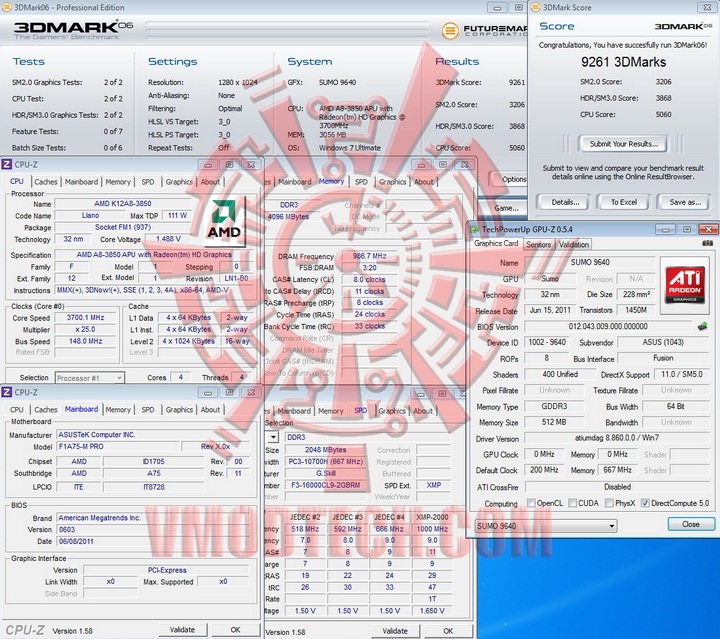Click the GPU-Z Driver Version field

[x=617, y=438]
